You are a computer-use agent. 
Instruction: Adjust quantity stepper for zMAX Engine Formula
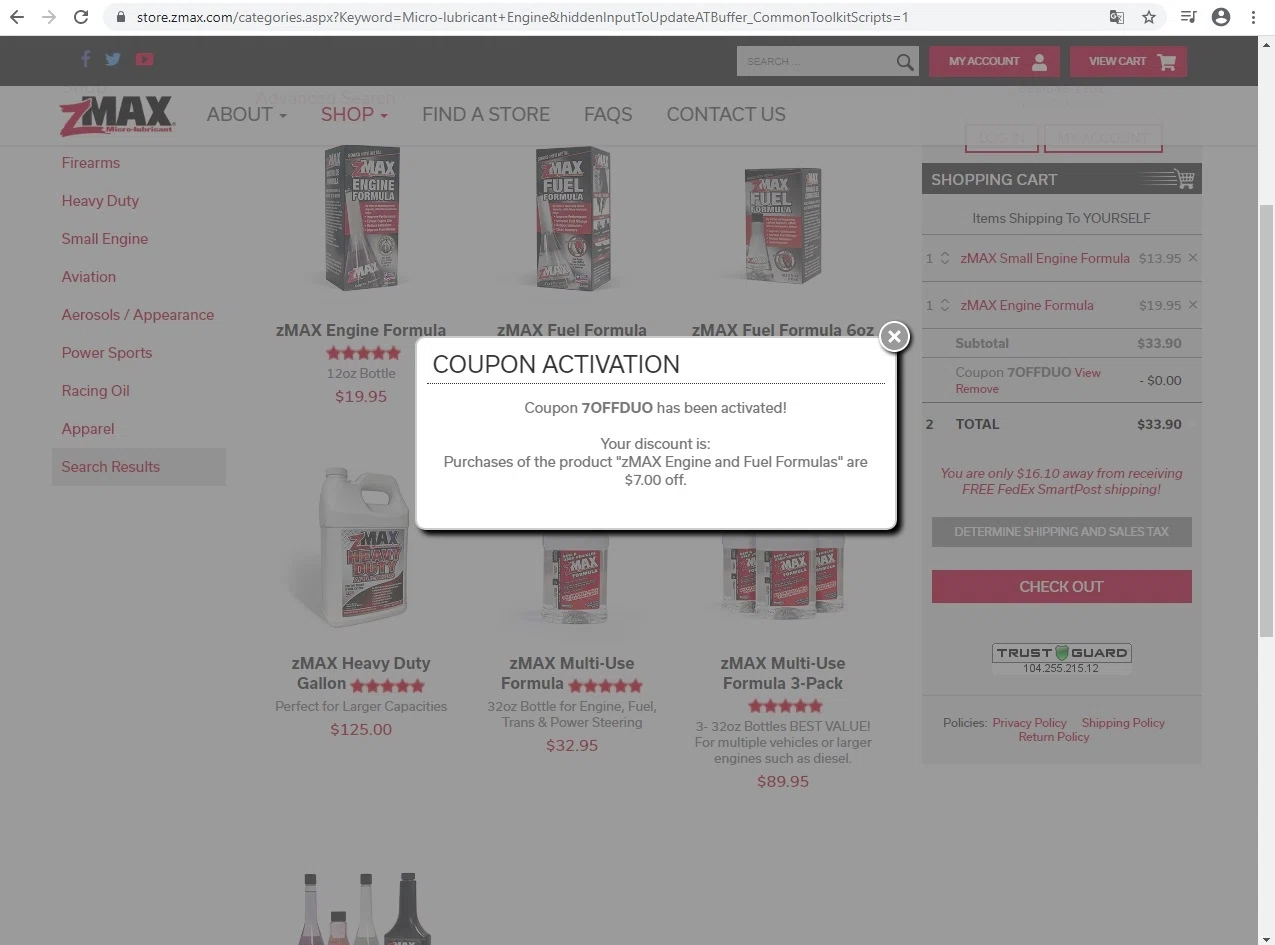tap(945, 305)
